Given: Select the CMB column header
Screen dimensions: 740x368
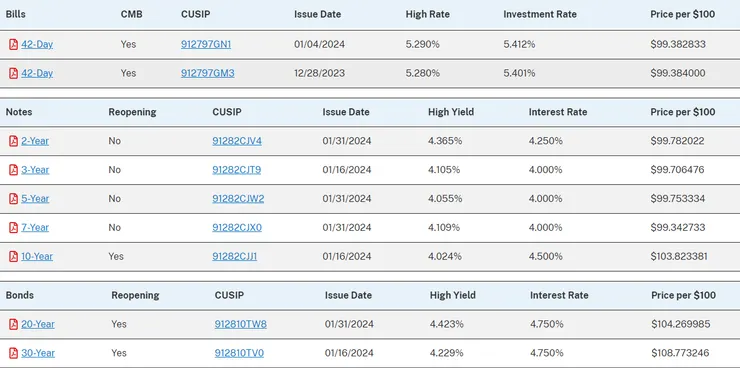Looking at the screenshot, I should point(131,14).
